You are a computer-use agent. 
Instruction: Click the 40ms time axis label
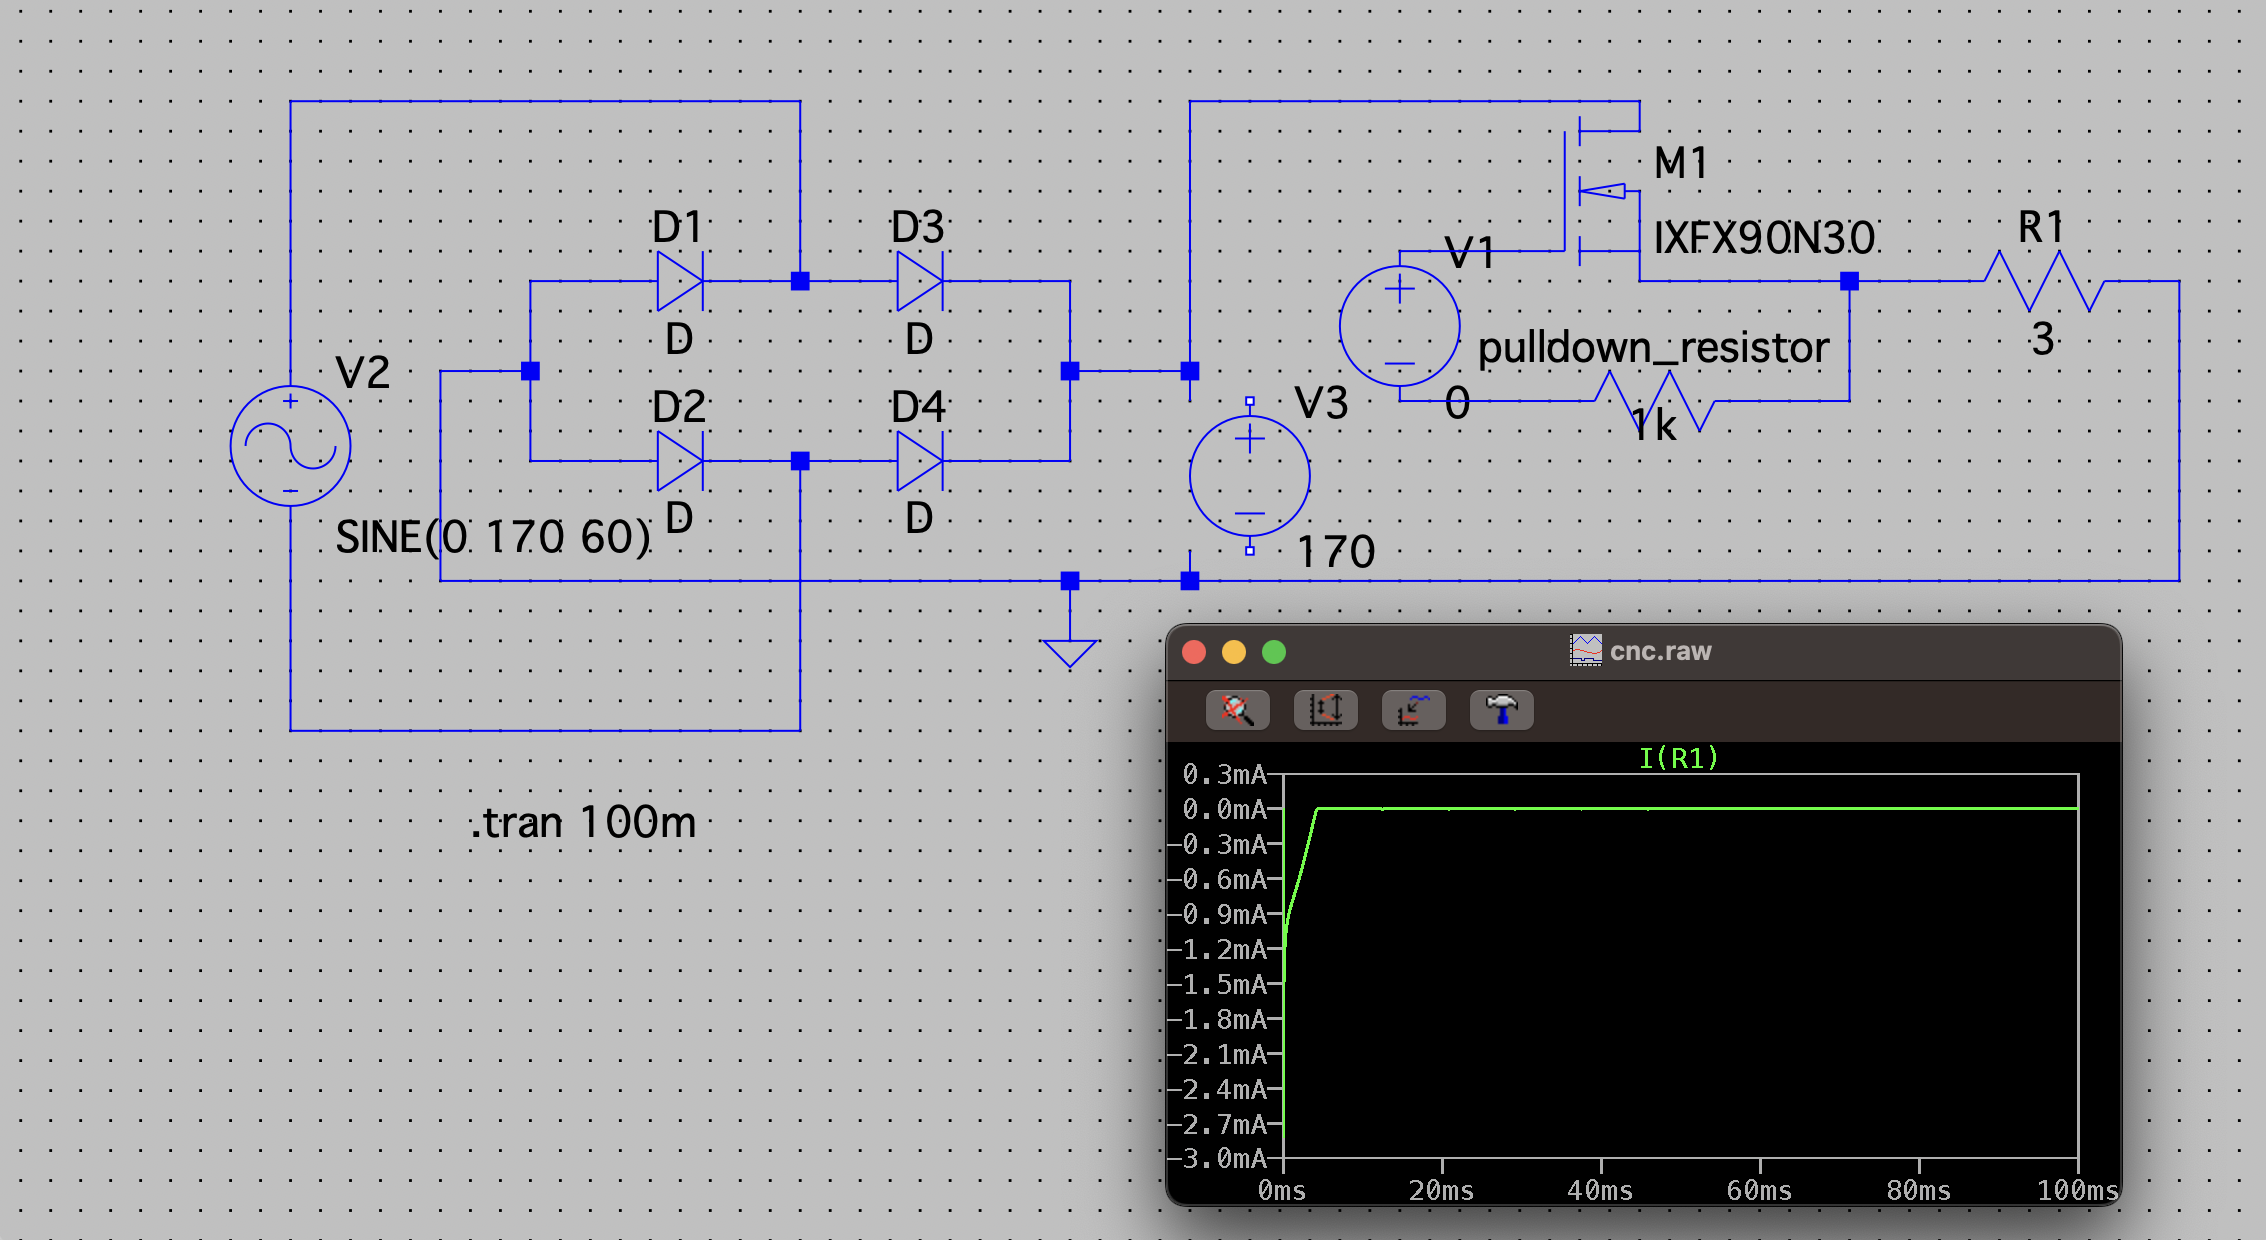(1601, 1190)
